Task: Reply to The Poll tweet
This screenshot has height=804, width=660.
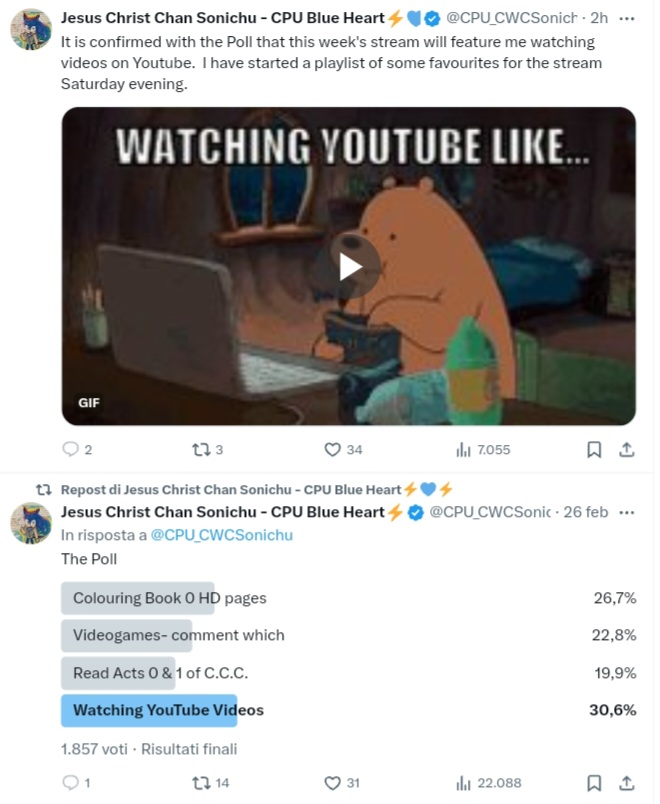Action: (x=76, y=783)
